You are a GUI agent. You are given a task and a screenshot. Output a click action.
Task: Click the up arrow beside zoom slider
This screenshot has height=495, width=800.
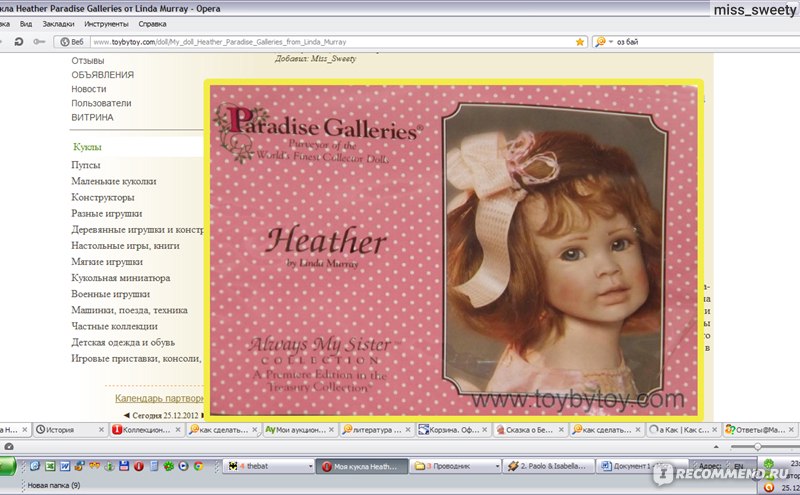click(x=716, y=447)
